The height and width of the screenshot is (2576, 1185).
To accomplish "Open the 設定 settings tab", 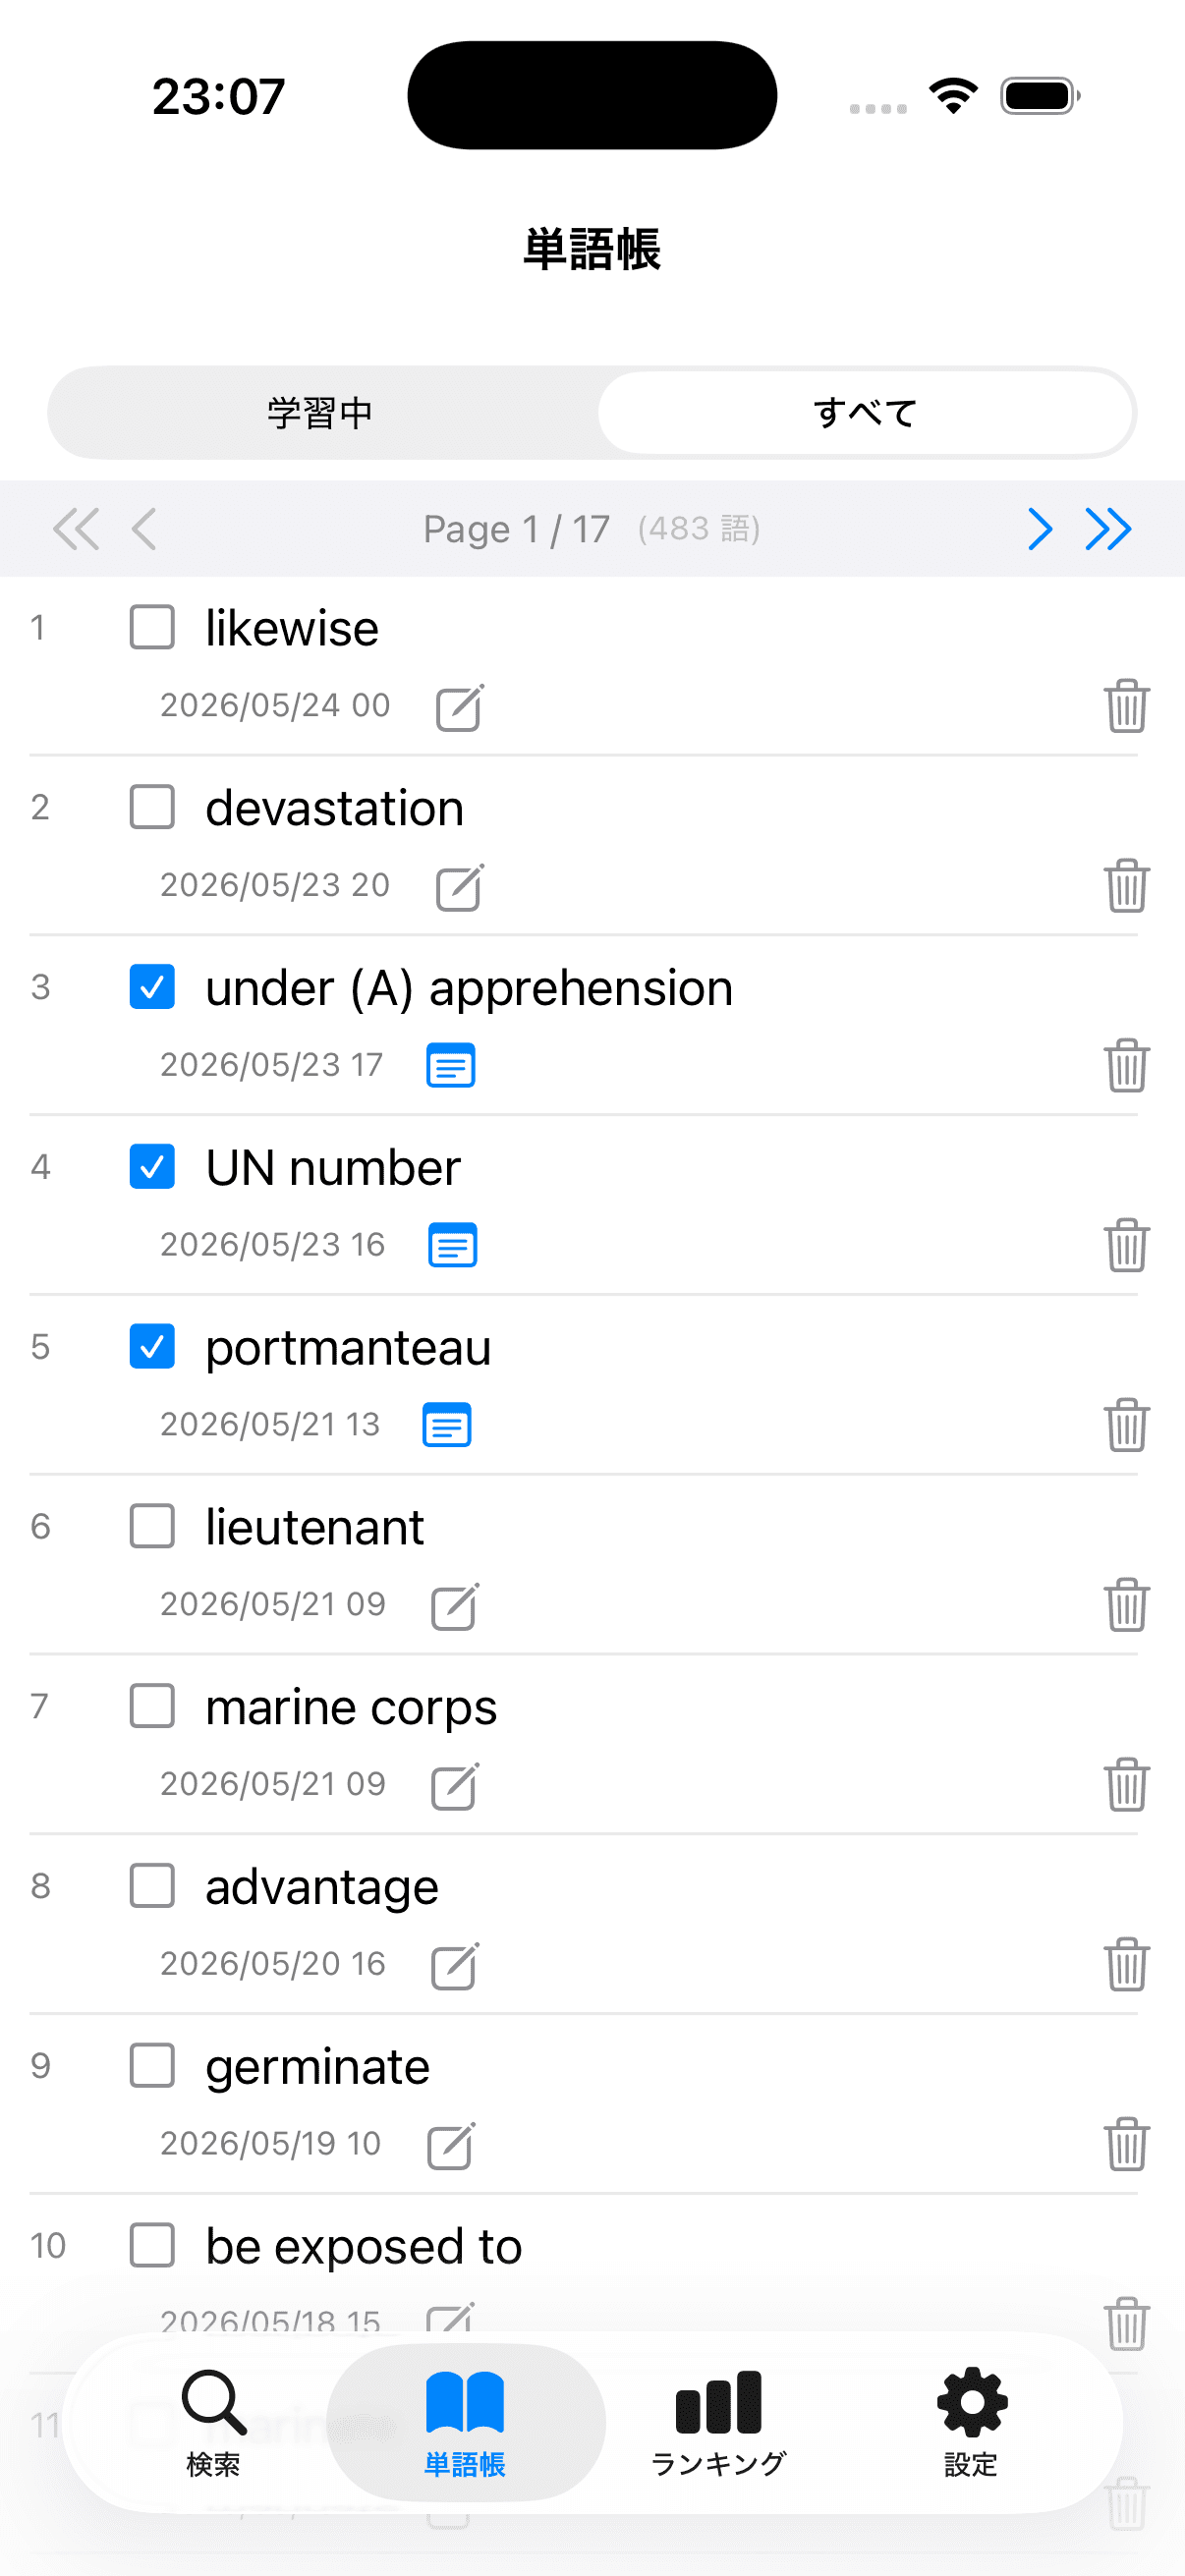I will coord(971,2422).
